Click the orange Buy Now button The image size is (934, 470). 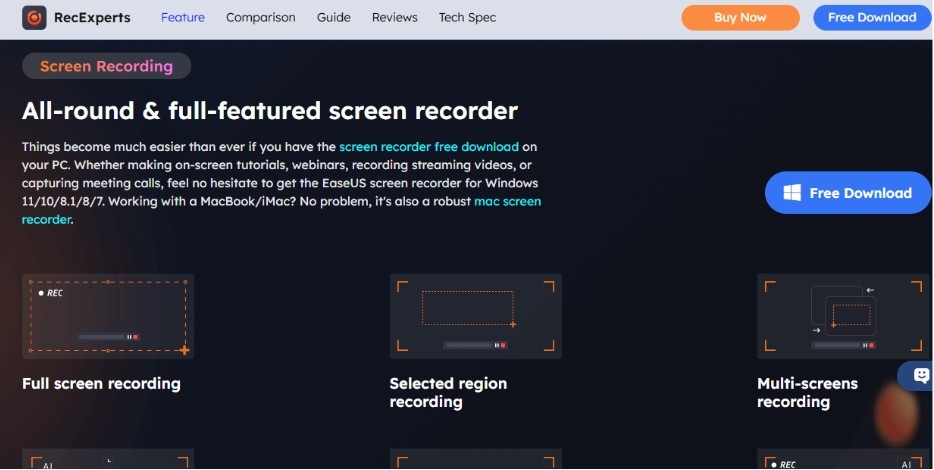[740, 18]
